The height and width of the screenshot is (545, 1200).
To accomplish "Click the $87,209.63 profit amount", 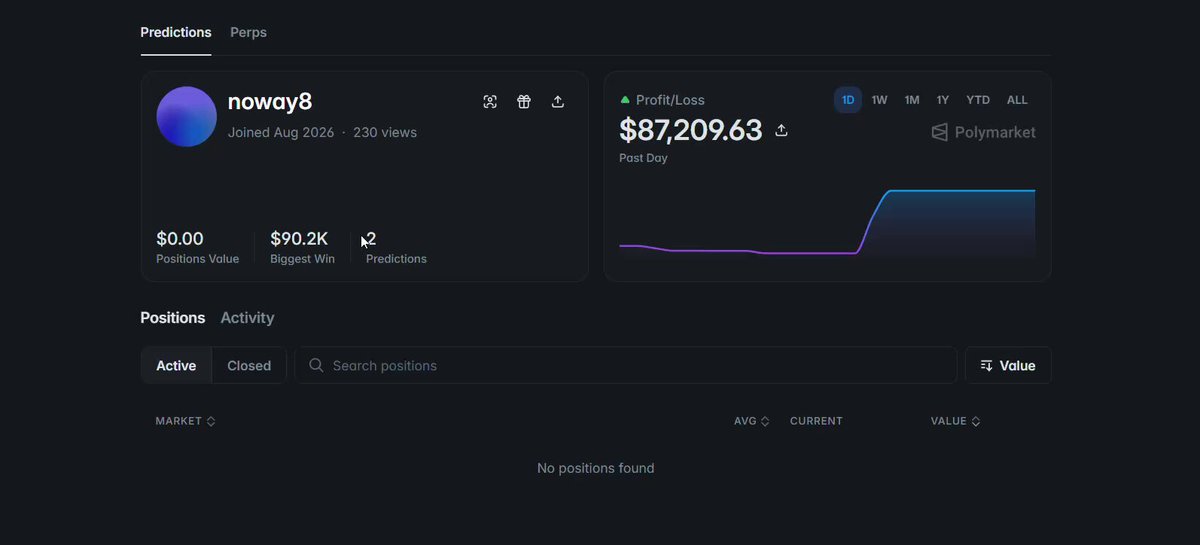I will pos(691,130).
